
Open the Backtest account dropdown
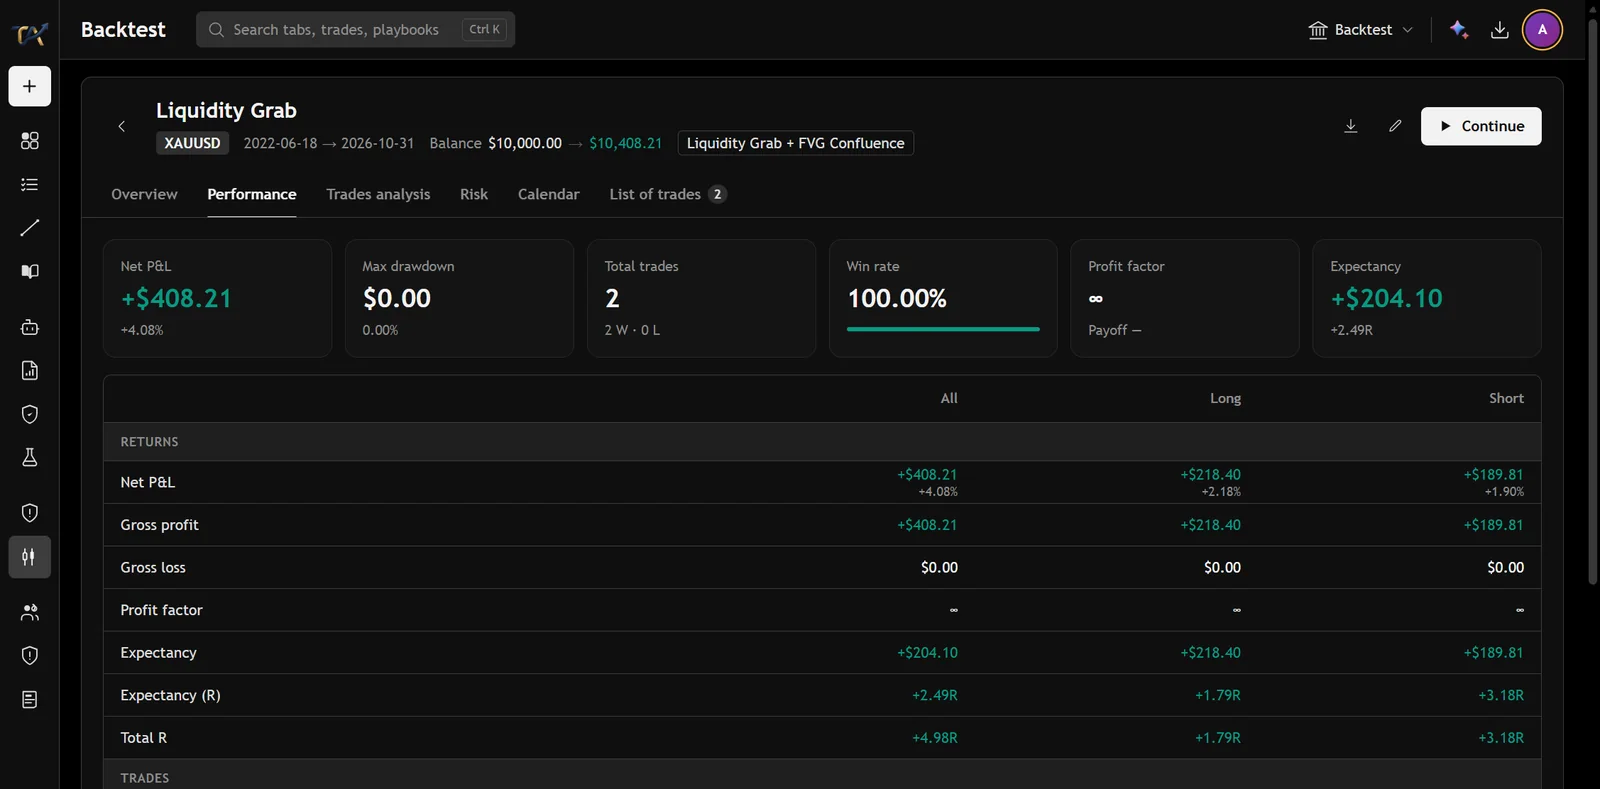coord(1361,30)
